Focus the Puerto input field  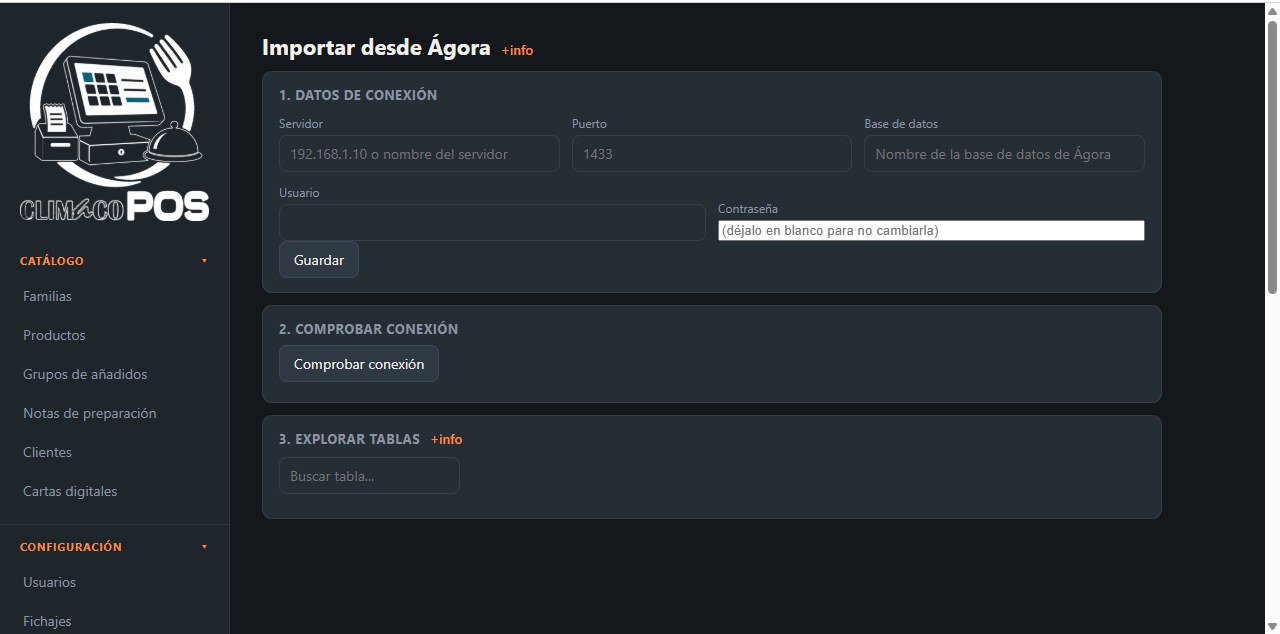pos(712,154)
